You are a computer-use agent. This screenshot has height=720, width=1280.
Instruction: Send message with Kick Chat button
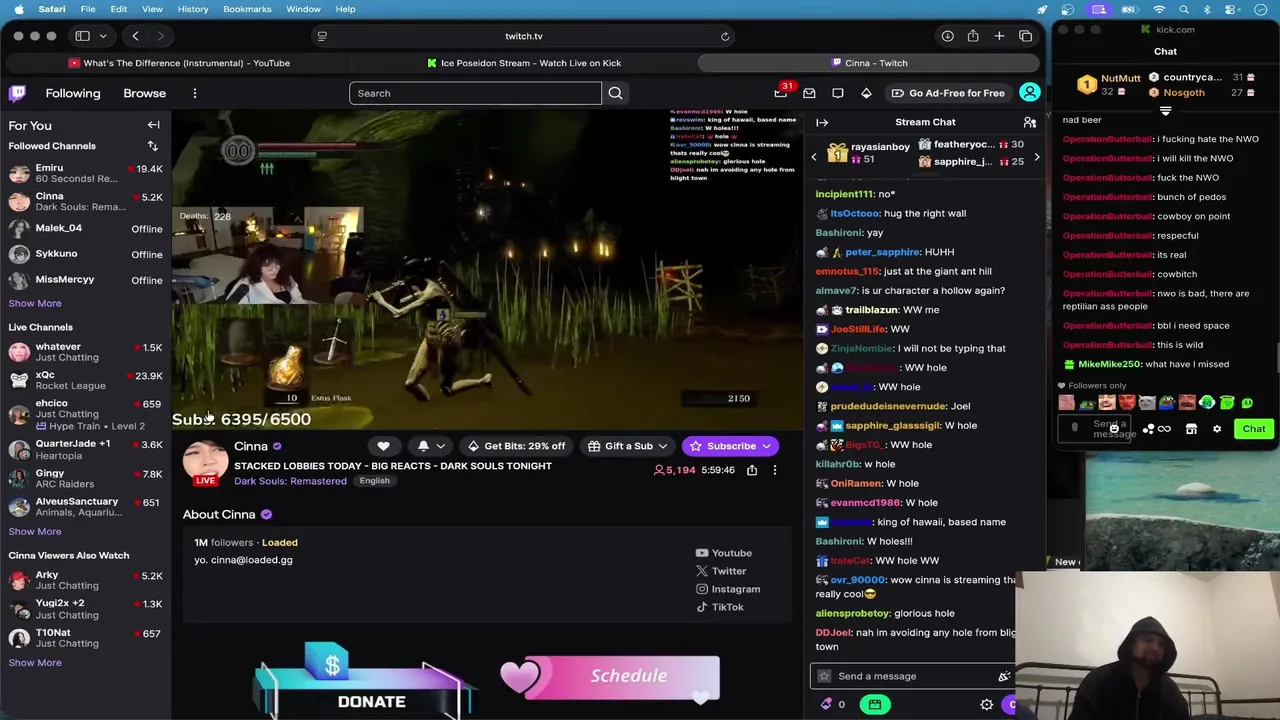point(1254,429)
